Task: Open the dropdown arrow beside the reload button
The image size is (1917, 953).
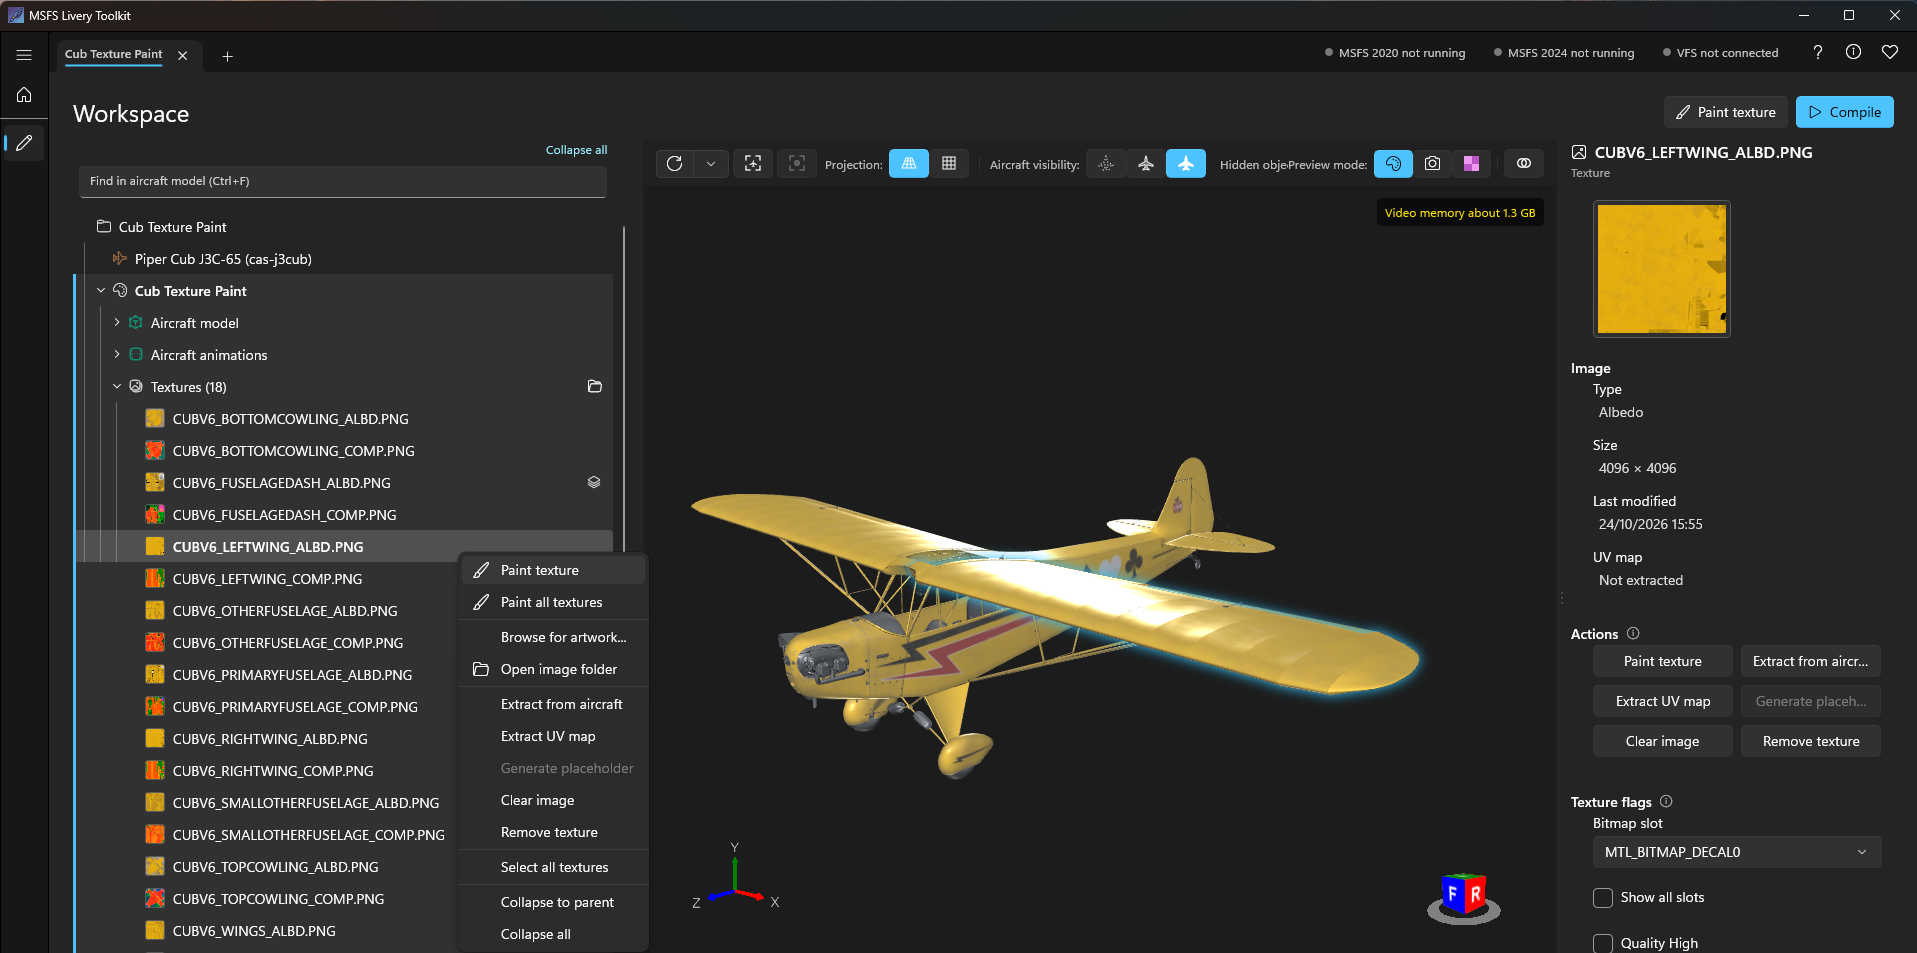Action: coord(711,164)
